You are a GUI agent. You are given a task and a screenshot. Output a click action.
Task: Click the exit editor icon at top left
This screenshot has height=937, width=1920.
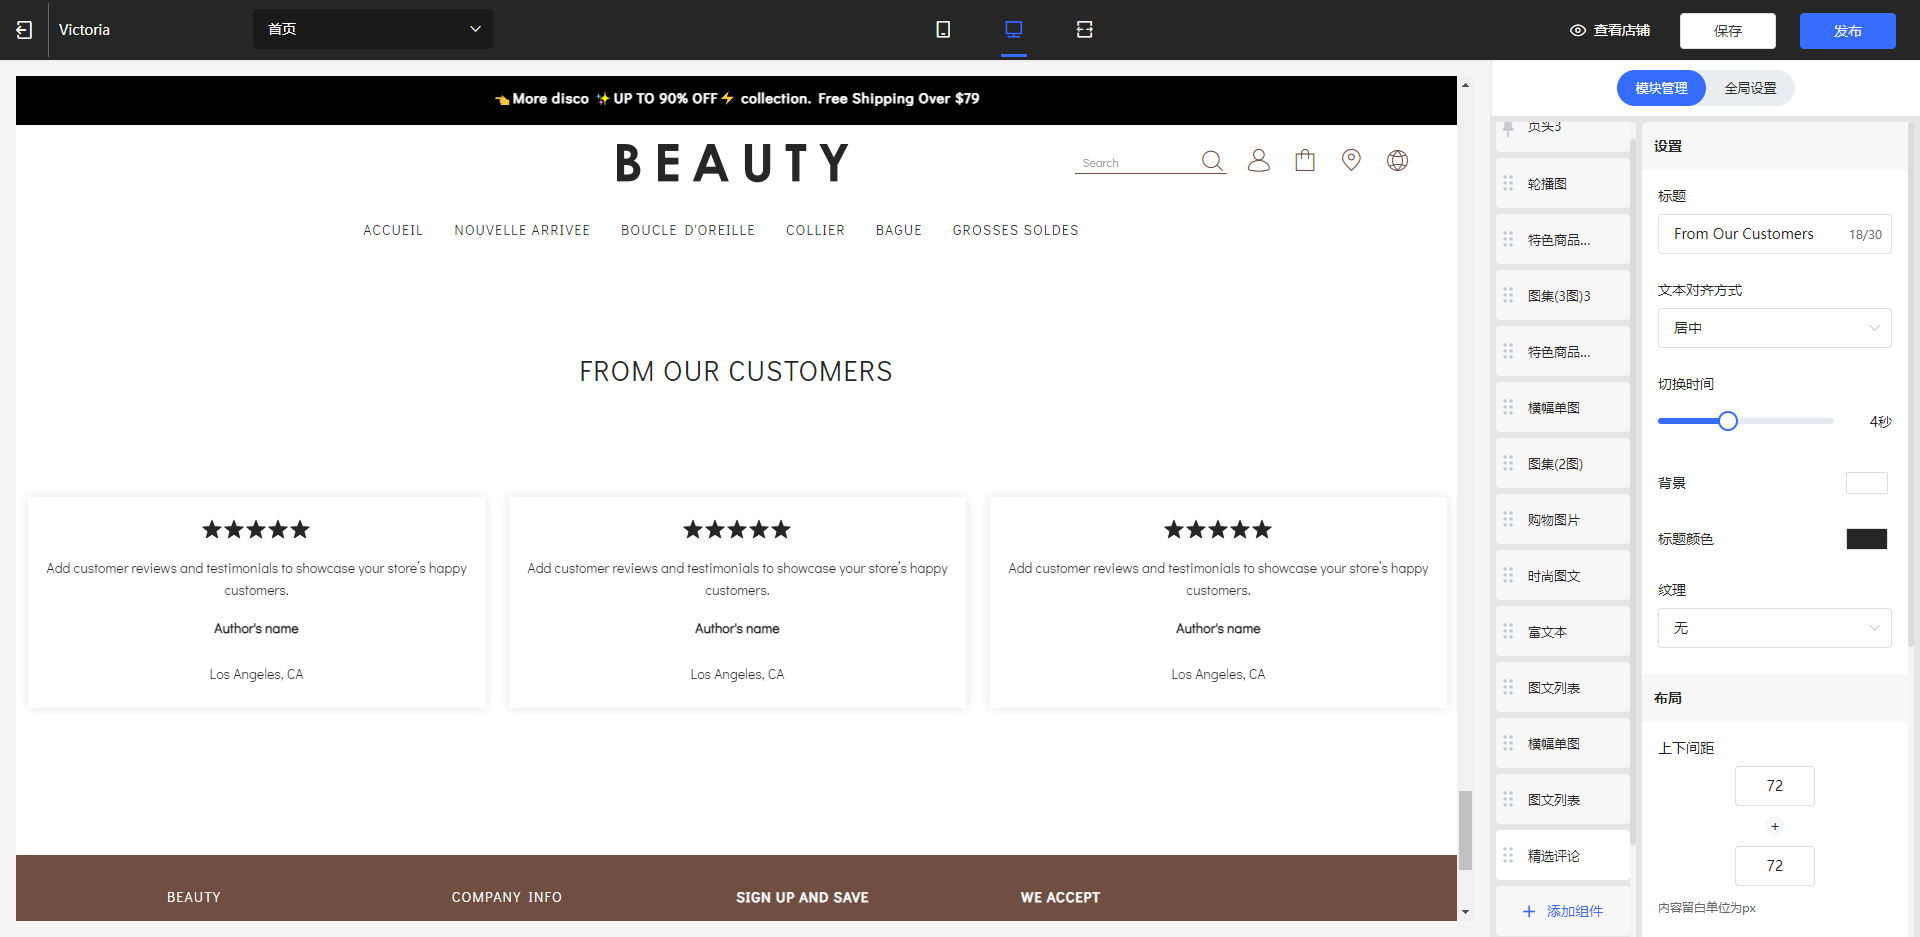[x=24, y=30]
